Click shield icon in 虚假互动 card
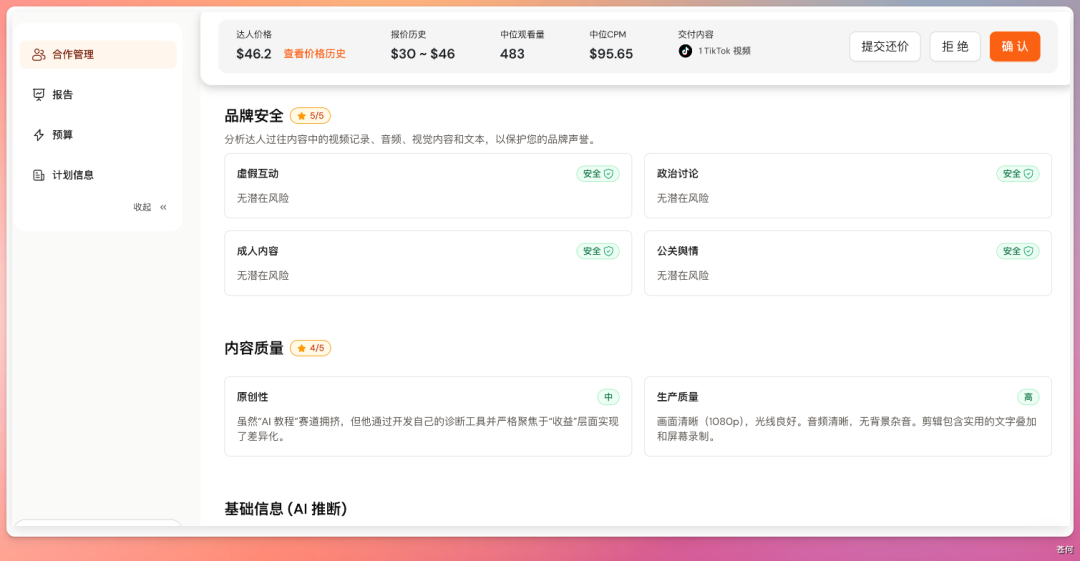1080x561 pixels. click(x=609, y=174)
